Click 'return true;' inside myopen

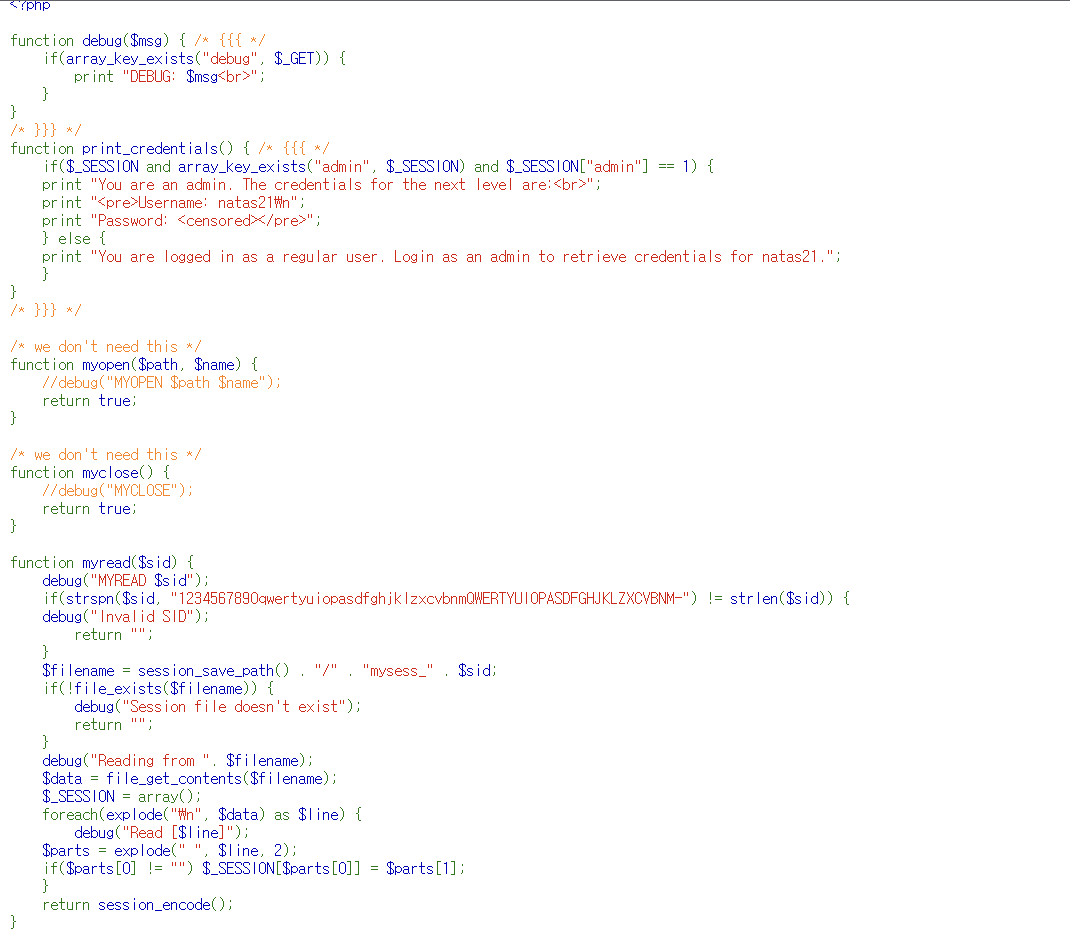click(x=89, y=401)
